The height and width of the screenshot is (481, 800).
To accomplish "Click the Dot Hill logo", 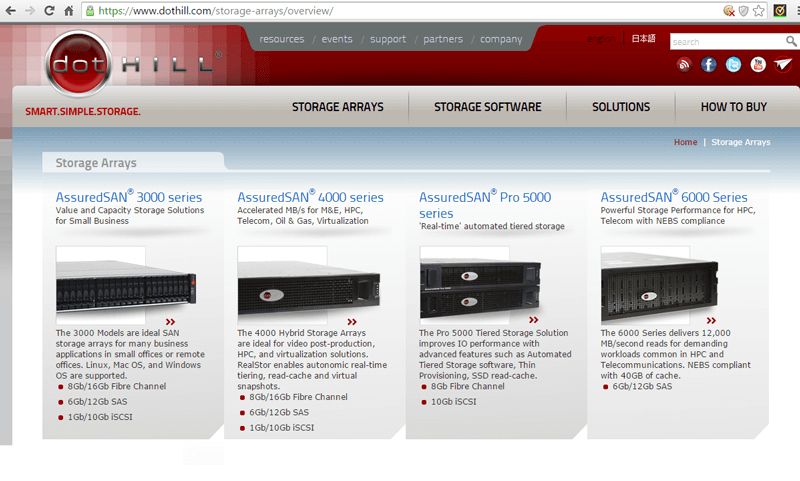I will [x=133, y=64].
